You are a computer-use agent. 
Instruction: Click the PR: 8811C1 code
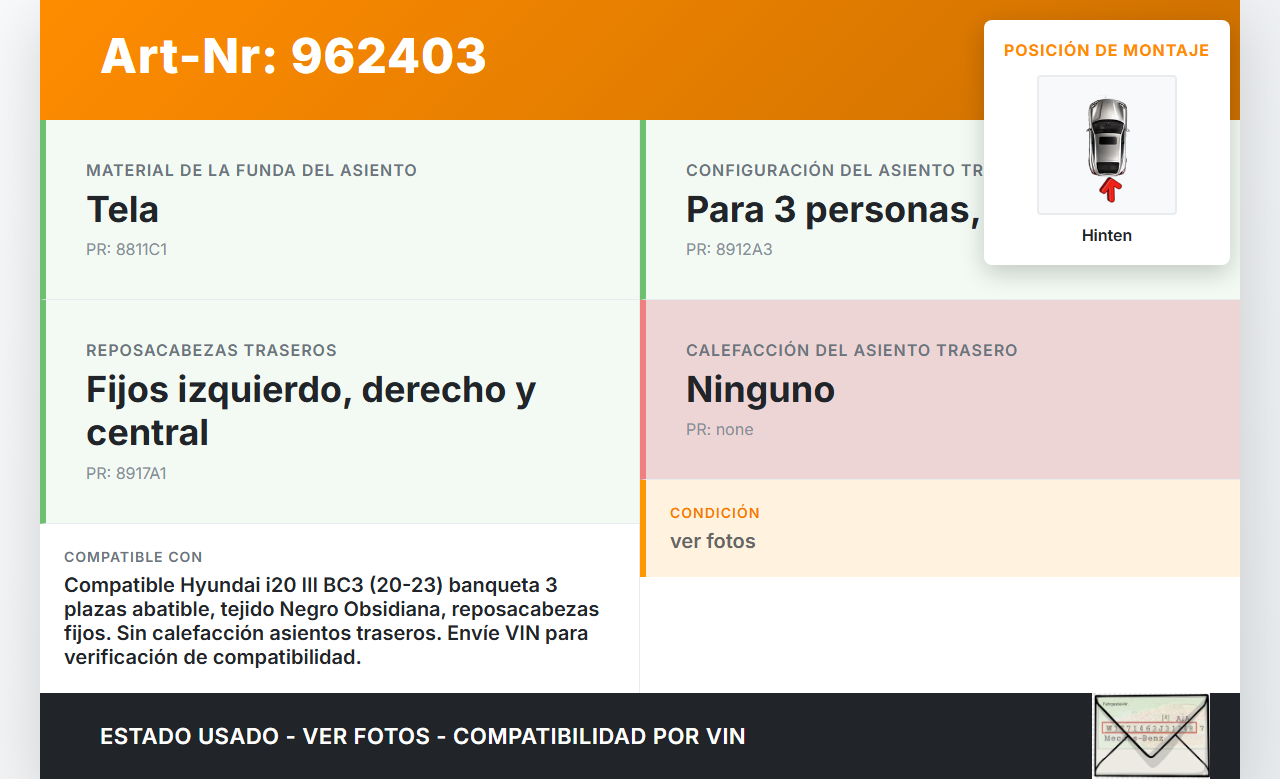tap(126, 249)
